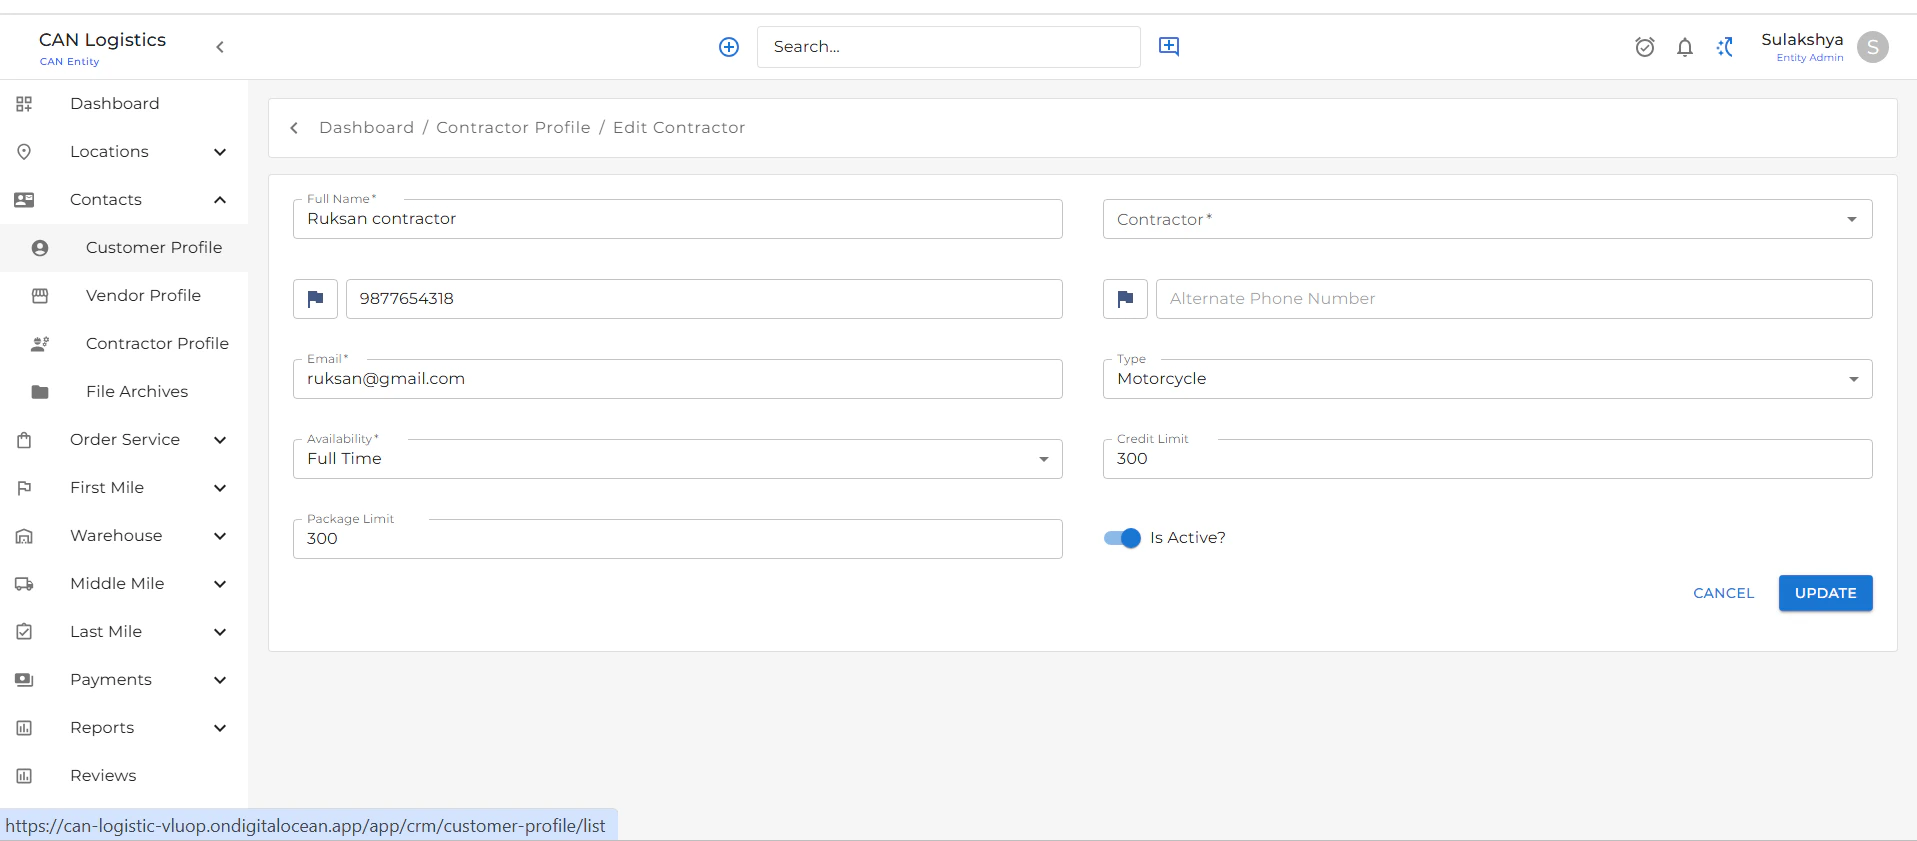This screenshot has height=841, width=1917.
Task: Open the Contractor dropdown
Action: 1488,219
